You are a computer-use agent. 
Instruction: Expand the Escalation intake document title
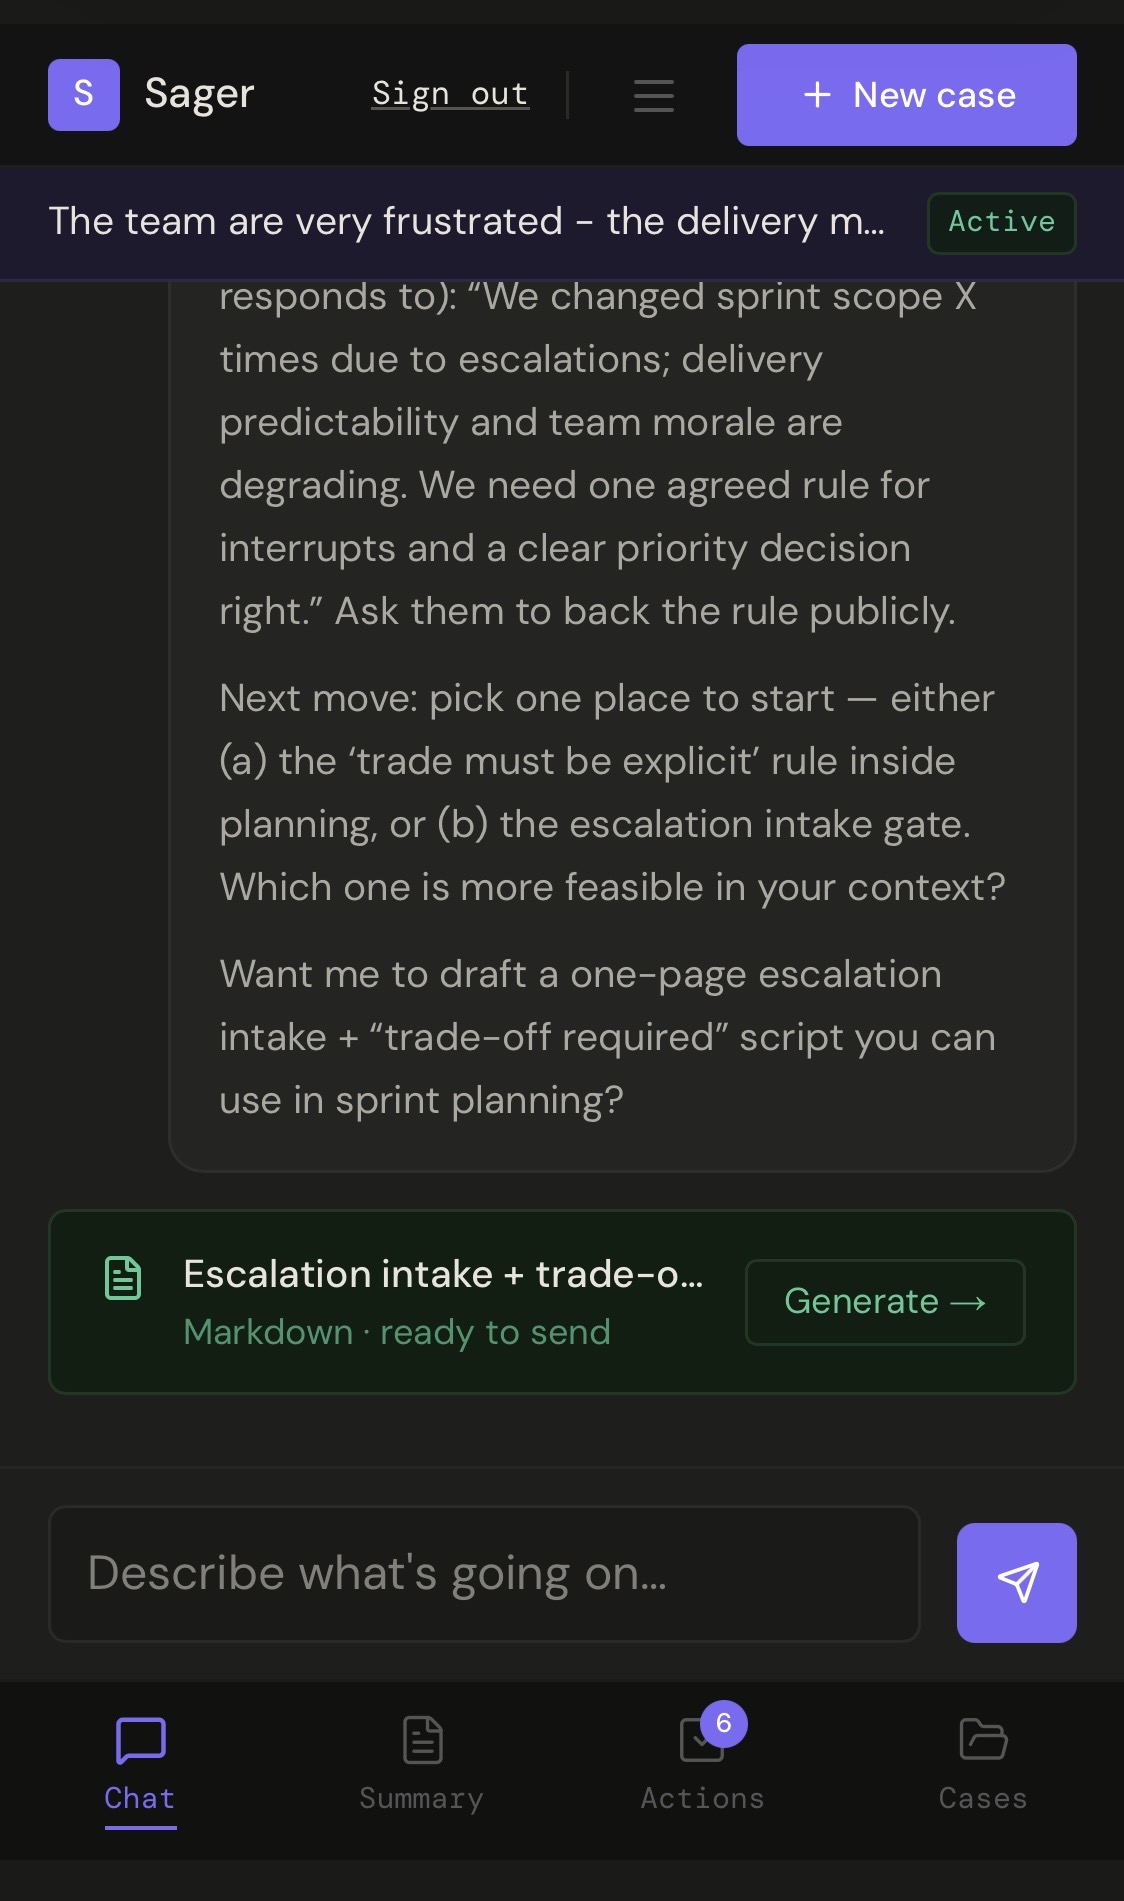point(444,1274)
